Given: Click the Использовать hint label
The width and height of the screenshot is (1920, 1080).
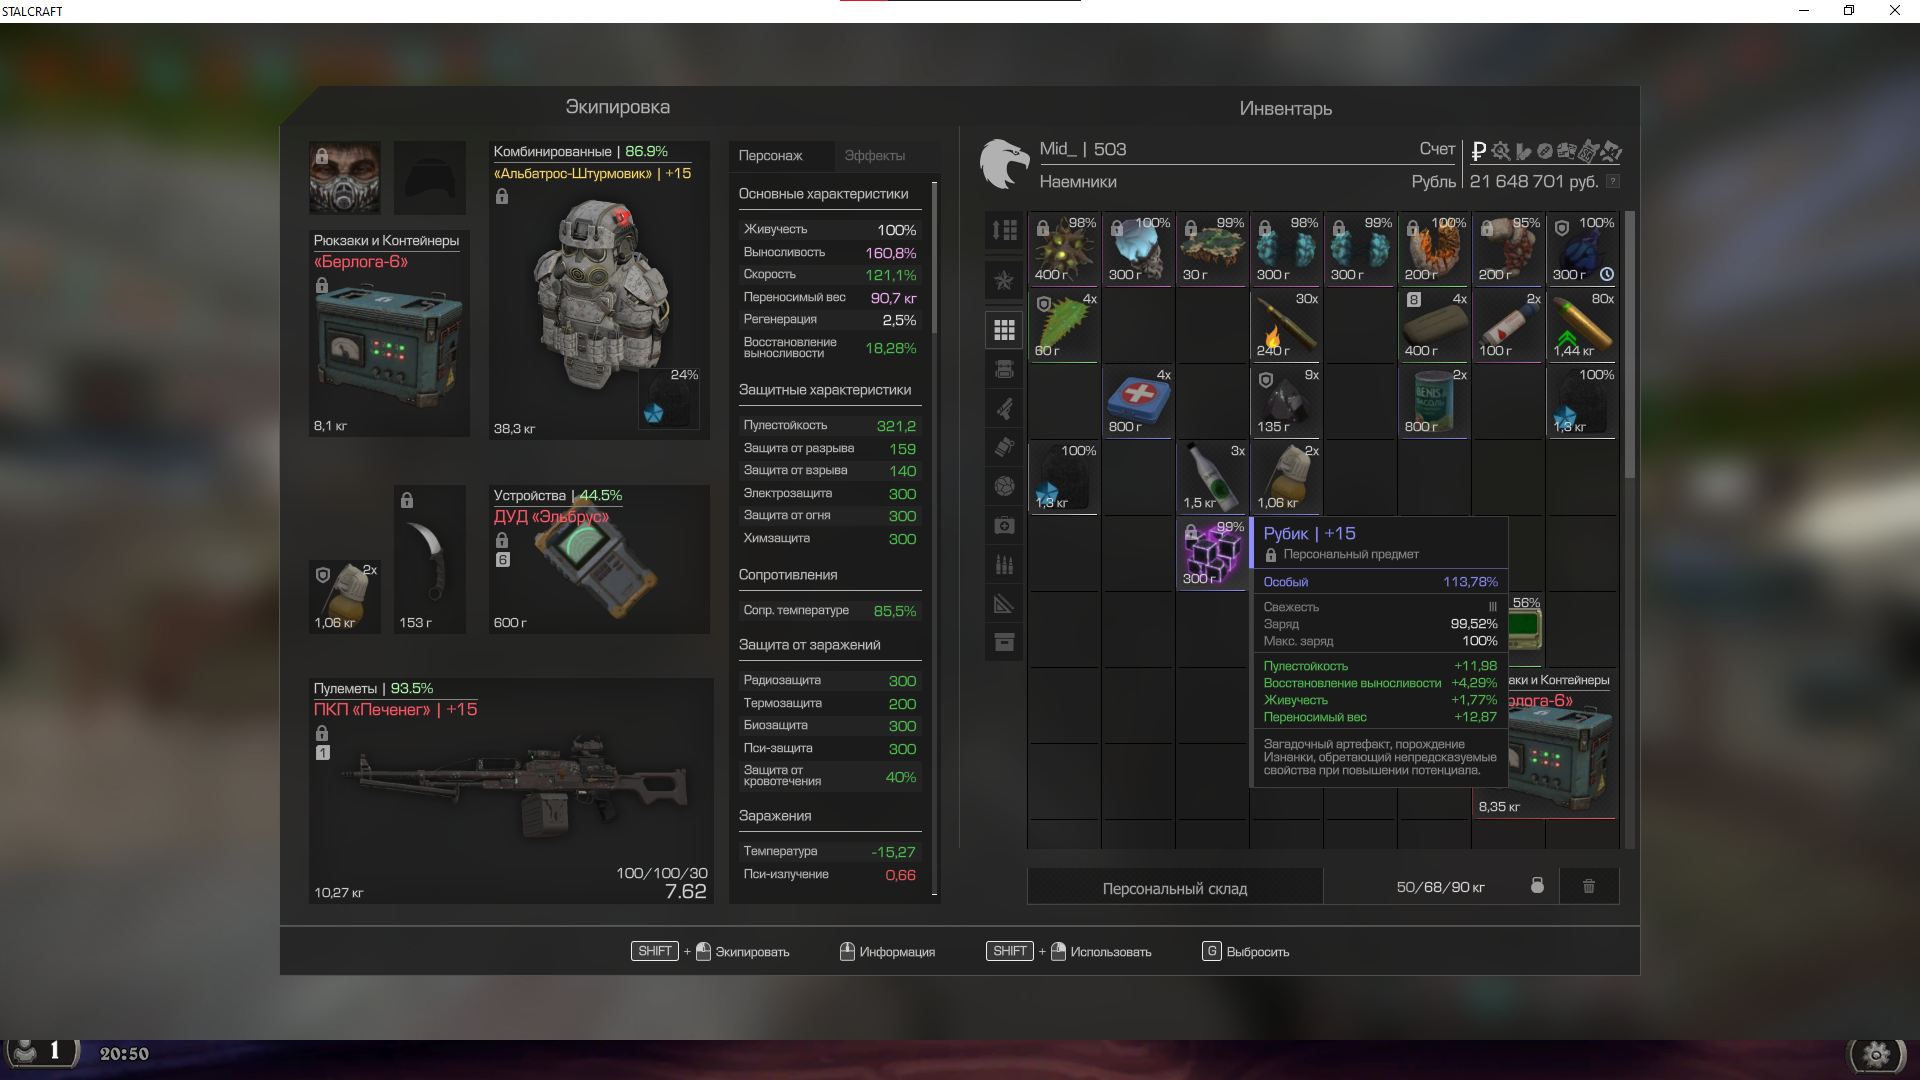Looking at the screenshot, I should click(1111, 952).
